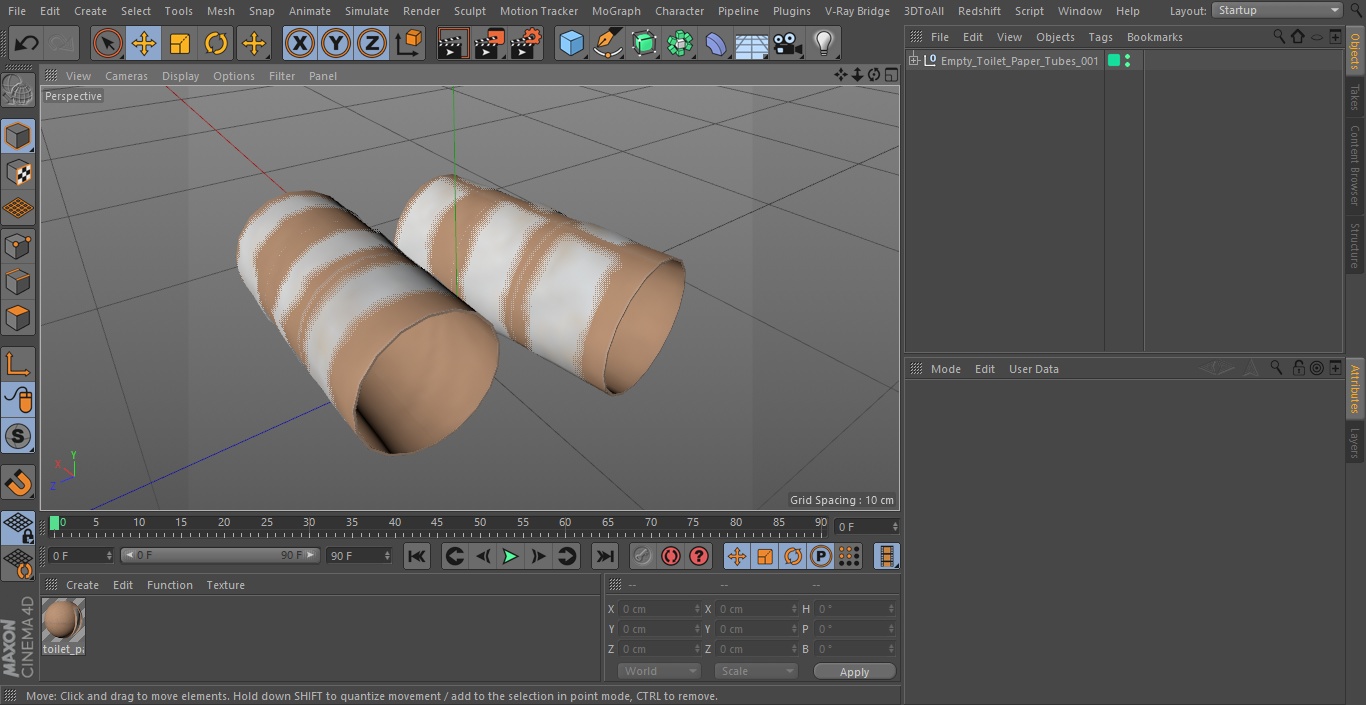This screenshot has height=705, width=1366.
Task: Click the Enable Axis L-shaped icon
Action: (x=18, y=363)
